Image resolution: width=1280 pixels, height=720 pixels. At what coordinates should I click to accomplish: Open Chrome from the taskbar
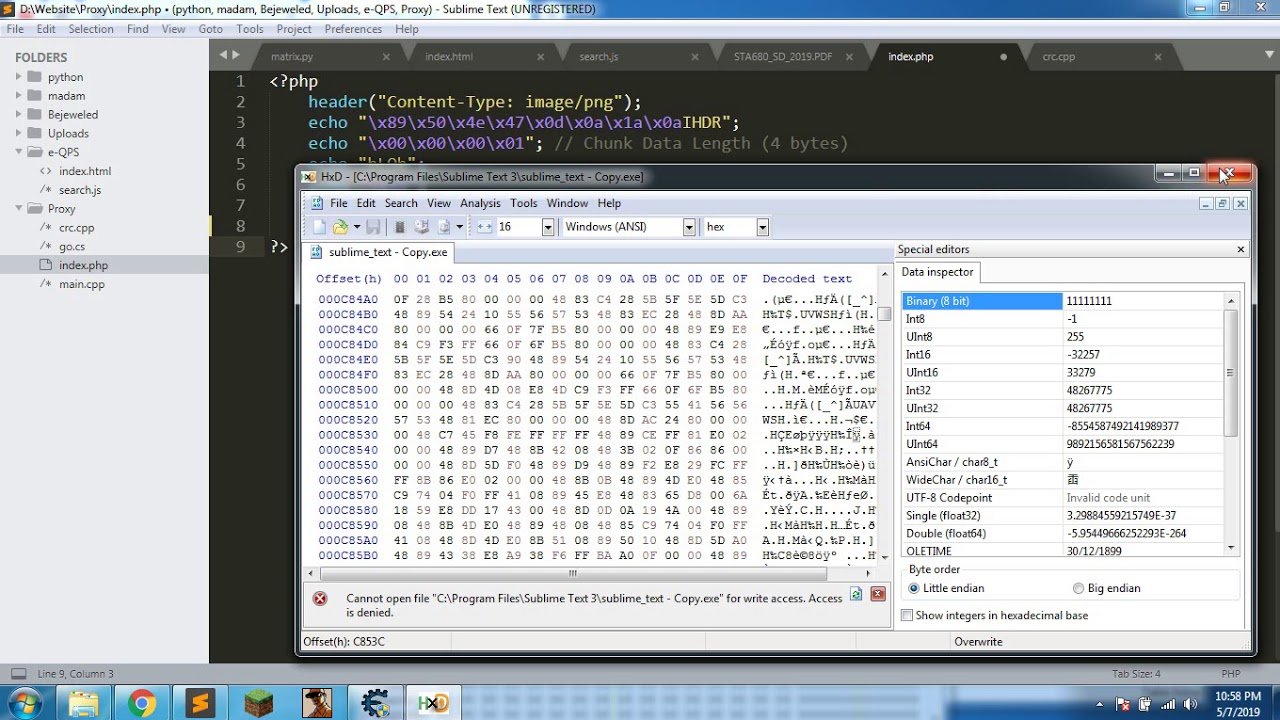tap(142, 703)
